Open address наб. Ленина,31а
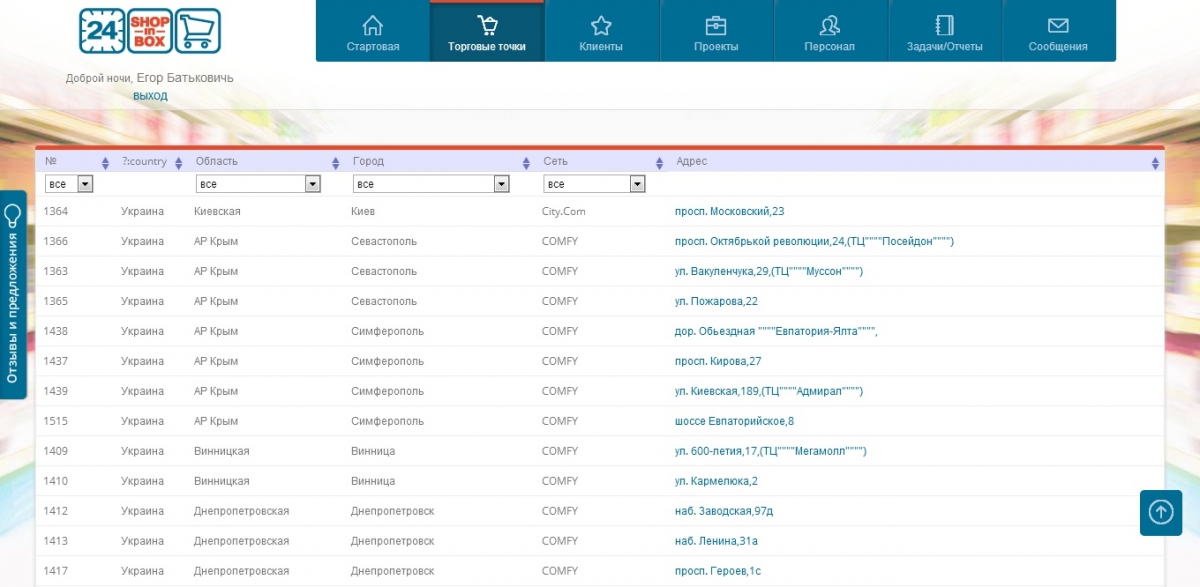Screen dimensions: 1200x587 pos(716,542)
